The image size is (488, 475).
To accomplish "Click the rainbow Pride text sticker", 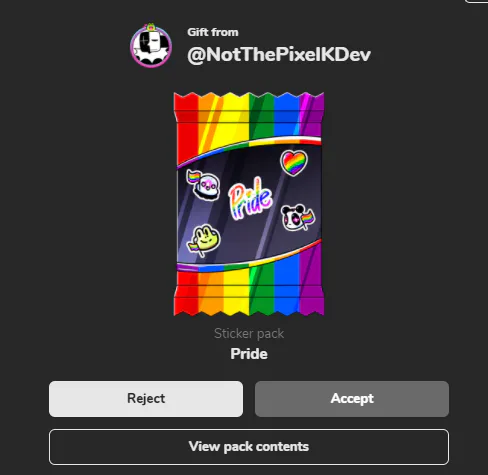I will click(250, 199).
